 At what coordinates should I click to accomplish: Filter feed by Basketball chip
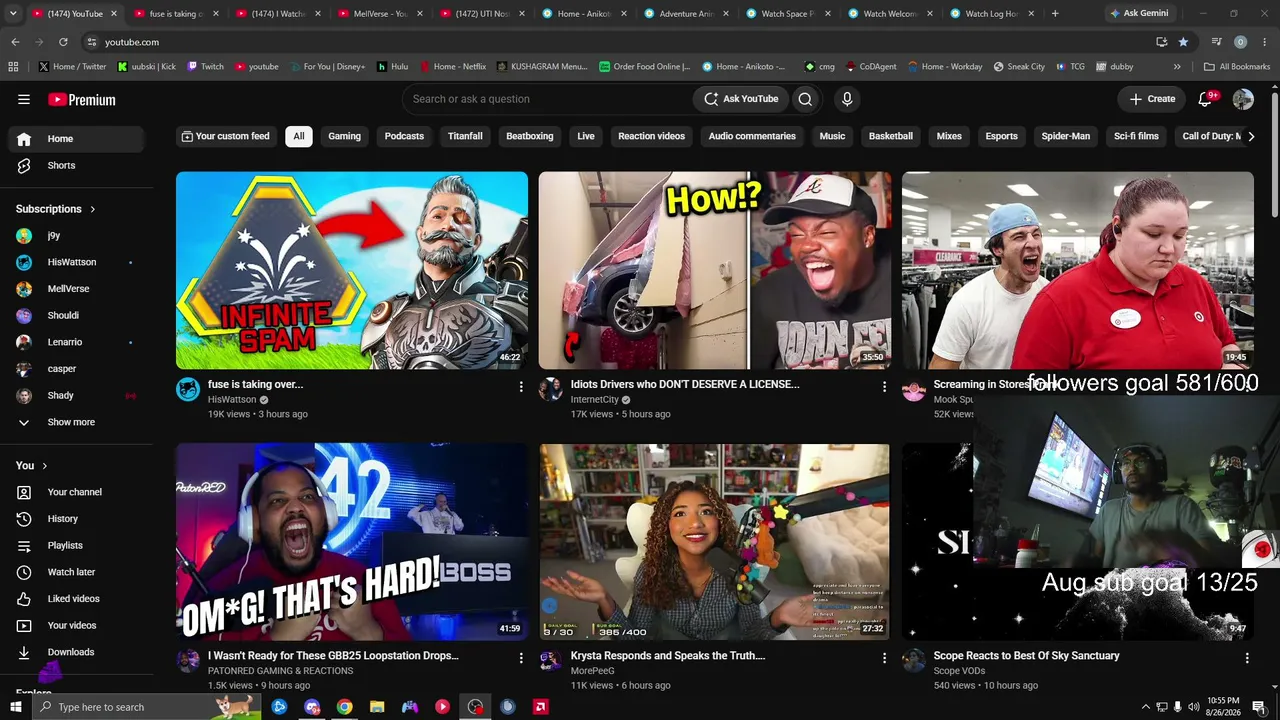tap(891, 136)
